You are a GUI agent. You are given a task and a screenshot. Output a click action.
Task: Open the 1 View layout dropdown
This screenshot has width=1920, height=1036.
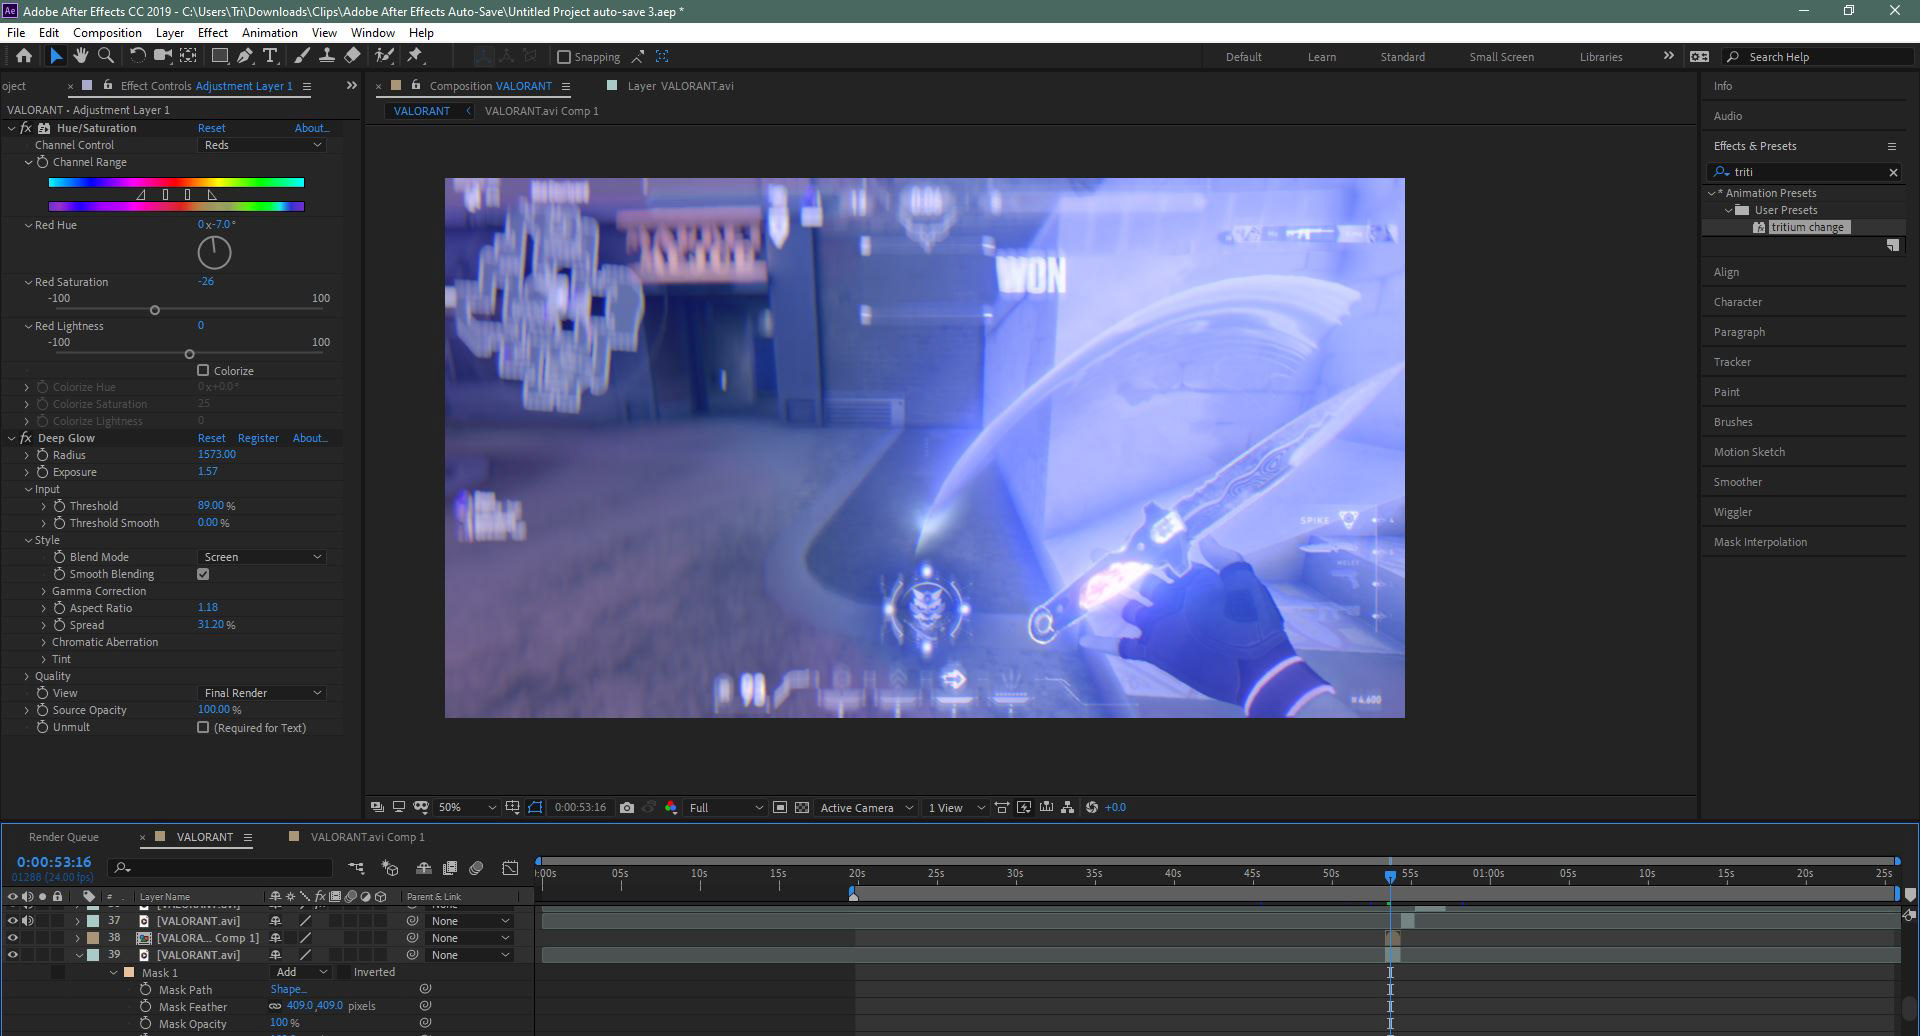click(956, 808)
